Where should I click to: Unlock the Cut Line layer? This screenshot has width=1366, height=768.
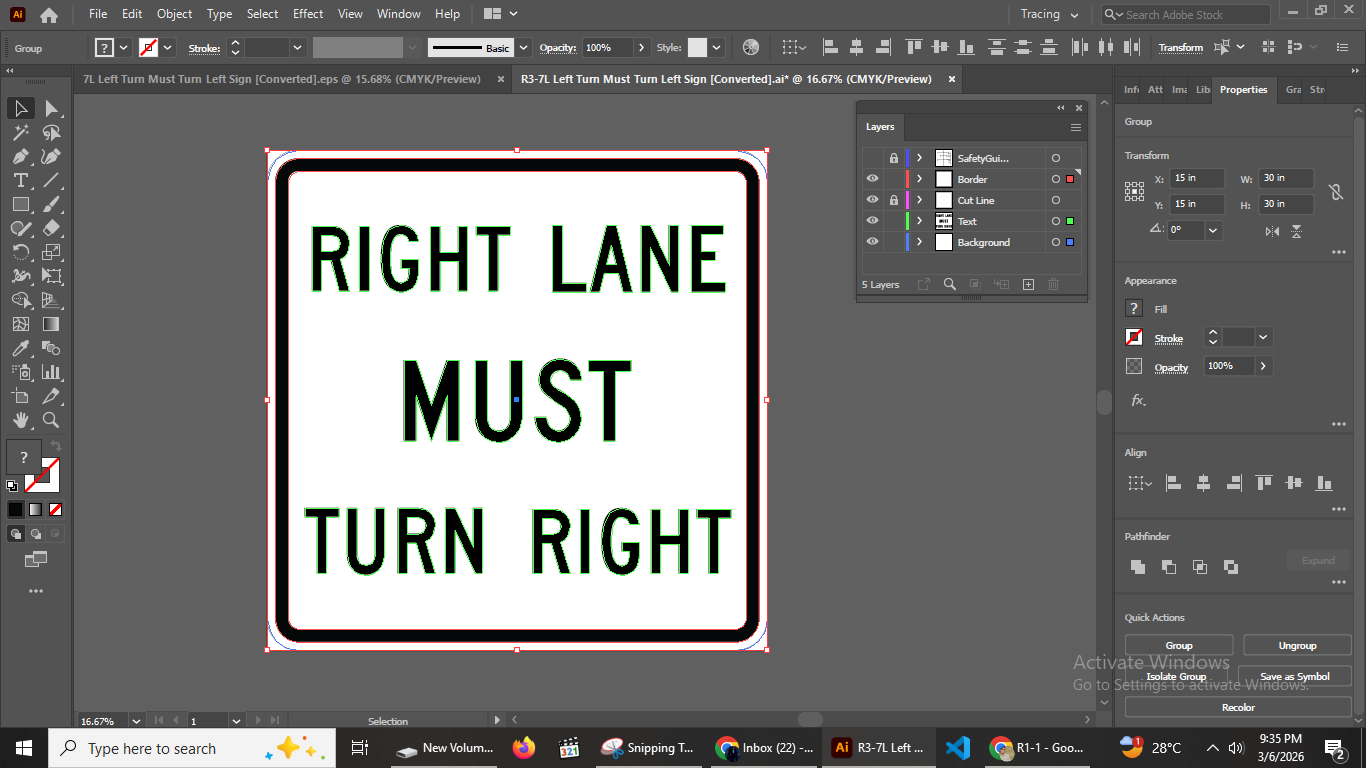[x=894, y=200]
